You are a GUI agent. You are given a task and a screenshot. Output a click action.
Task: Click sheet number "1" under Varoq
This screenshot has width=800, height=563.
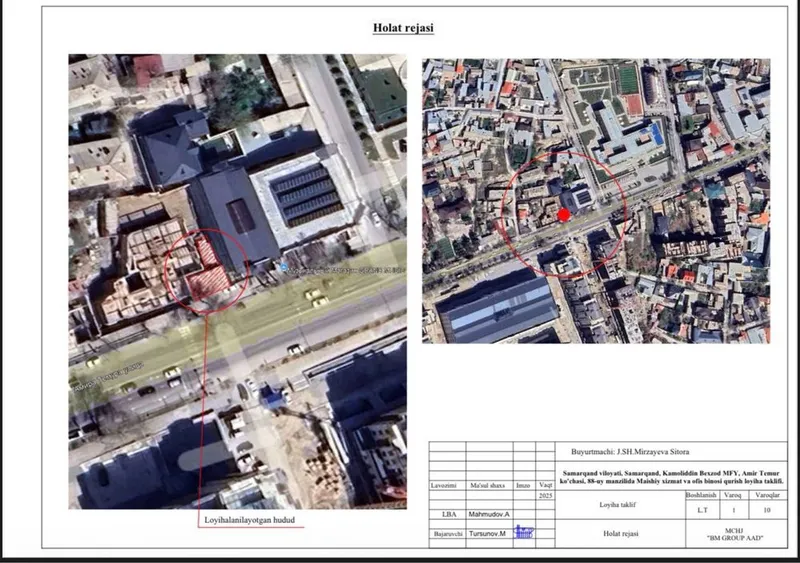734,510
